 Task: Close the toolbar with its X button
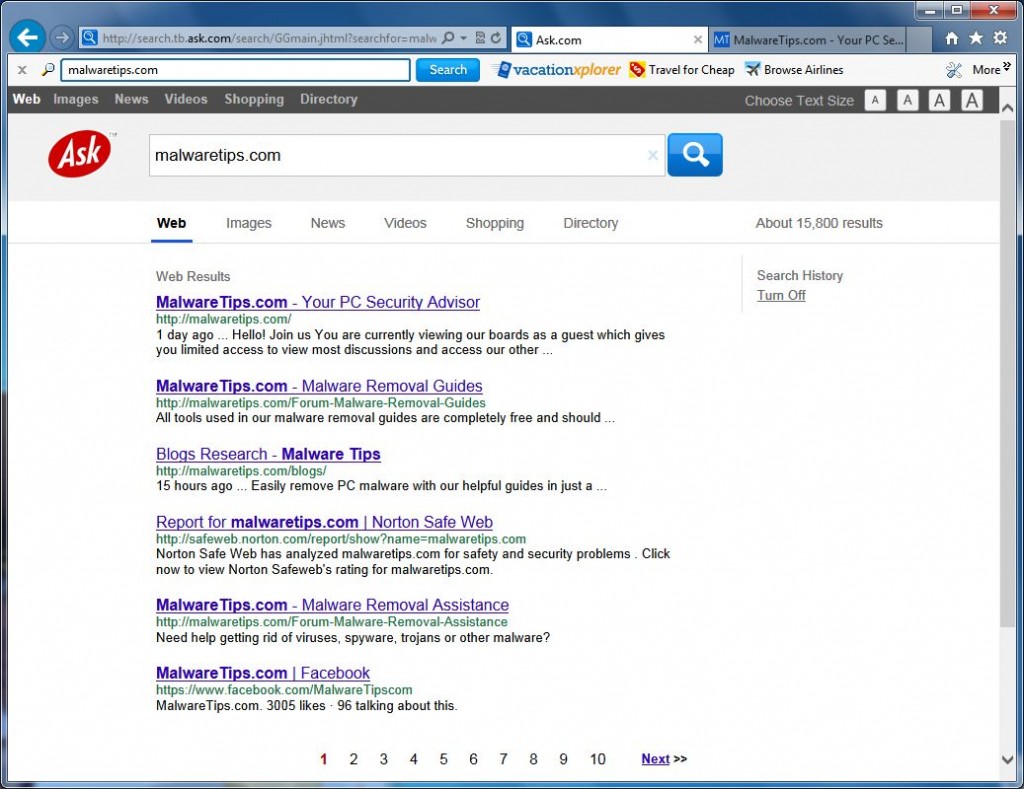point(22,70)
